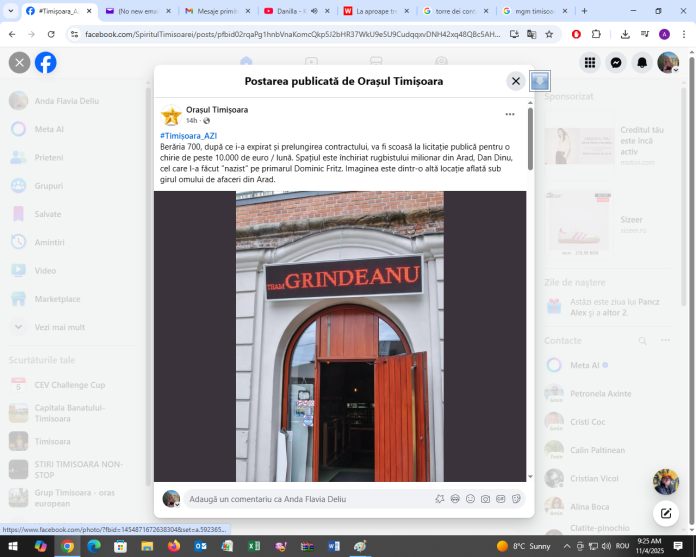
Task: Open a new browser tab
Action: point(584,11)
